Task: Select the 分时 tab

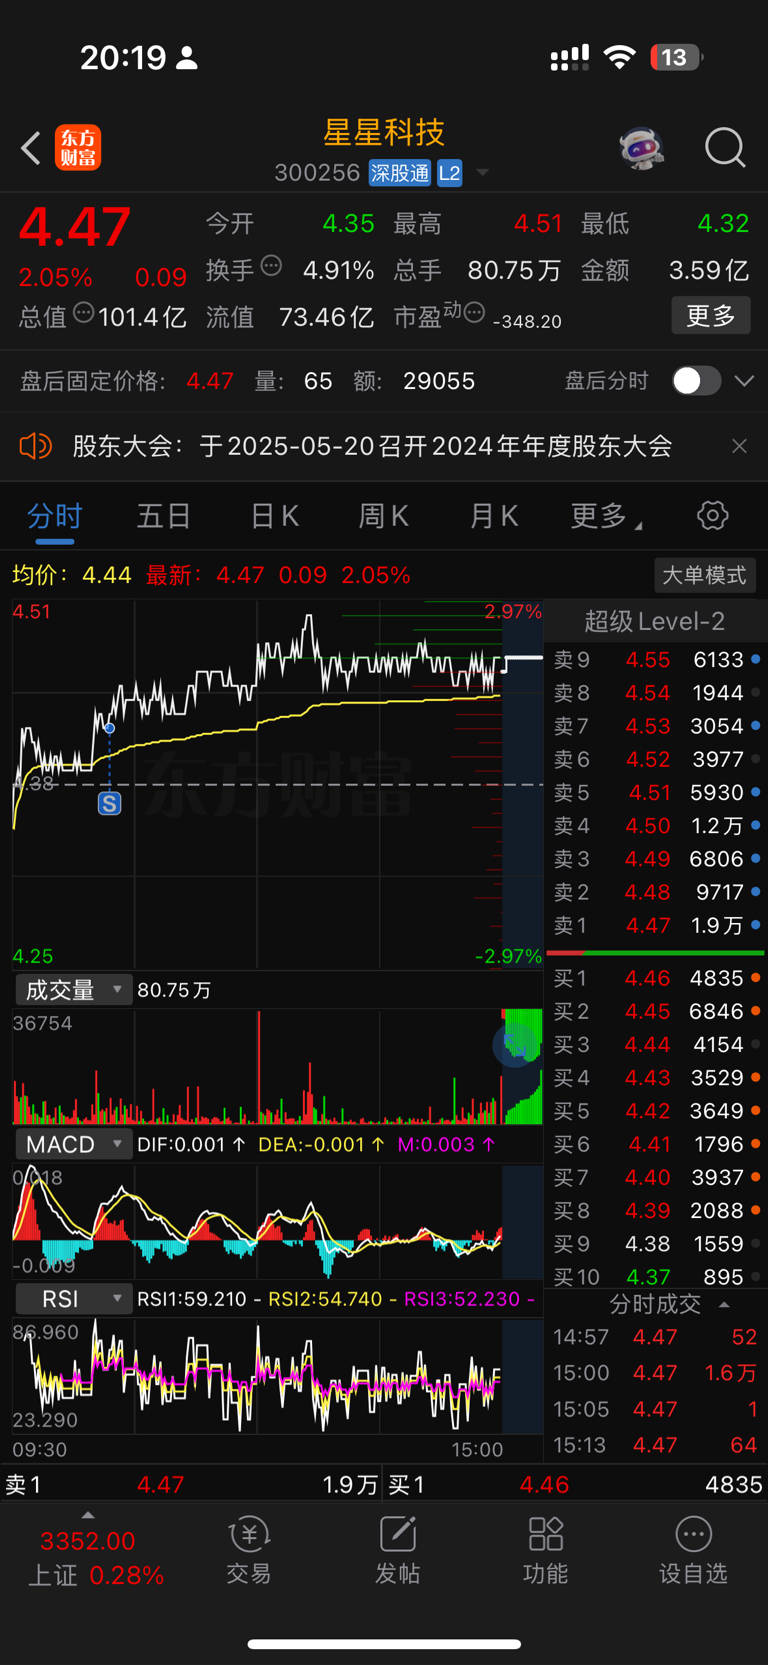Action: click(54, 516)
